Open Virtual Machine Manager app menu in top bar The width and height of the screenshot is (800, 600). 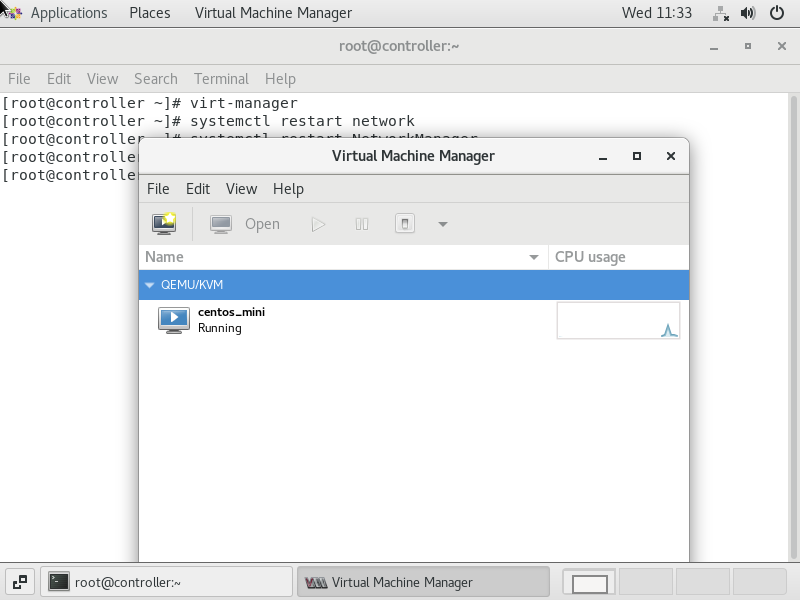[273, 13]
